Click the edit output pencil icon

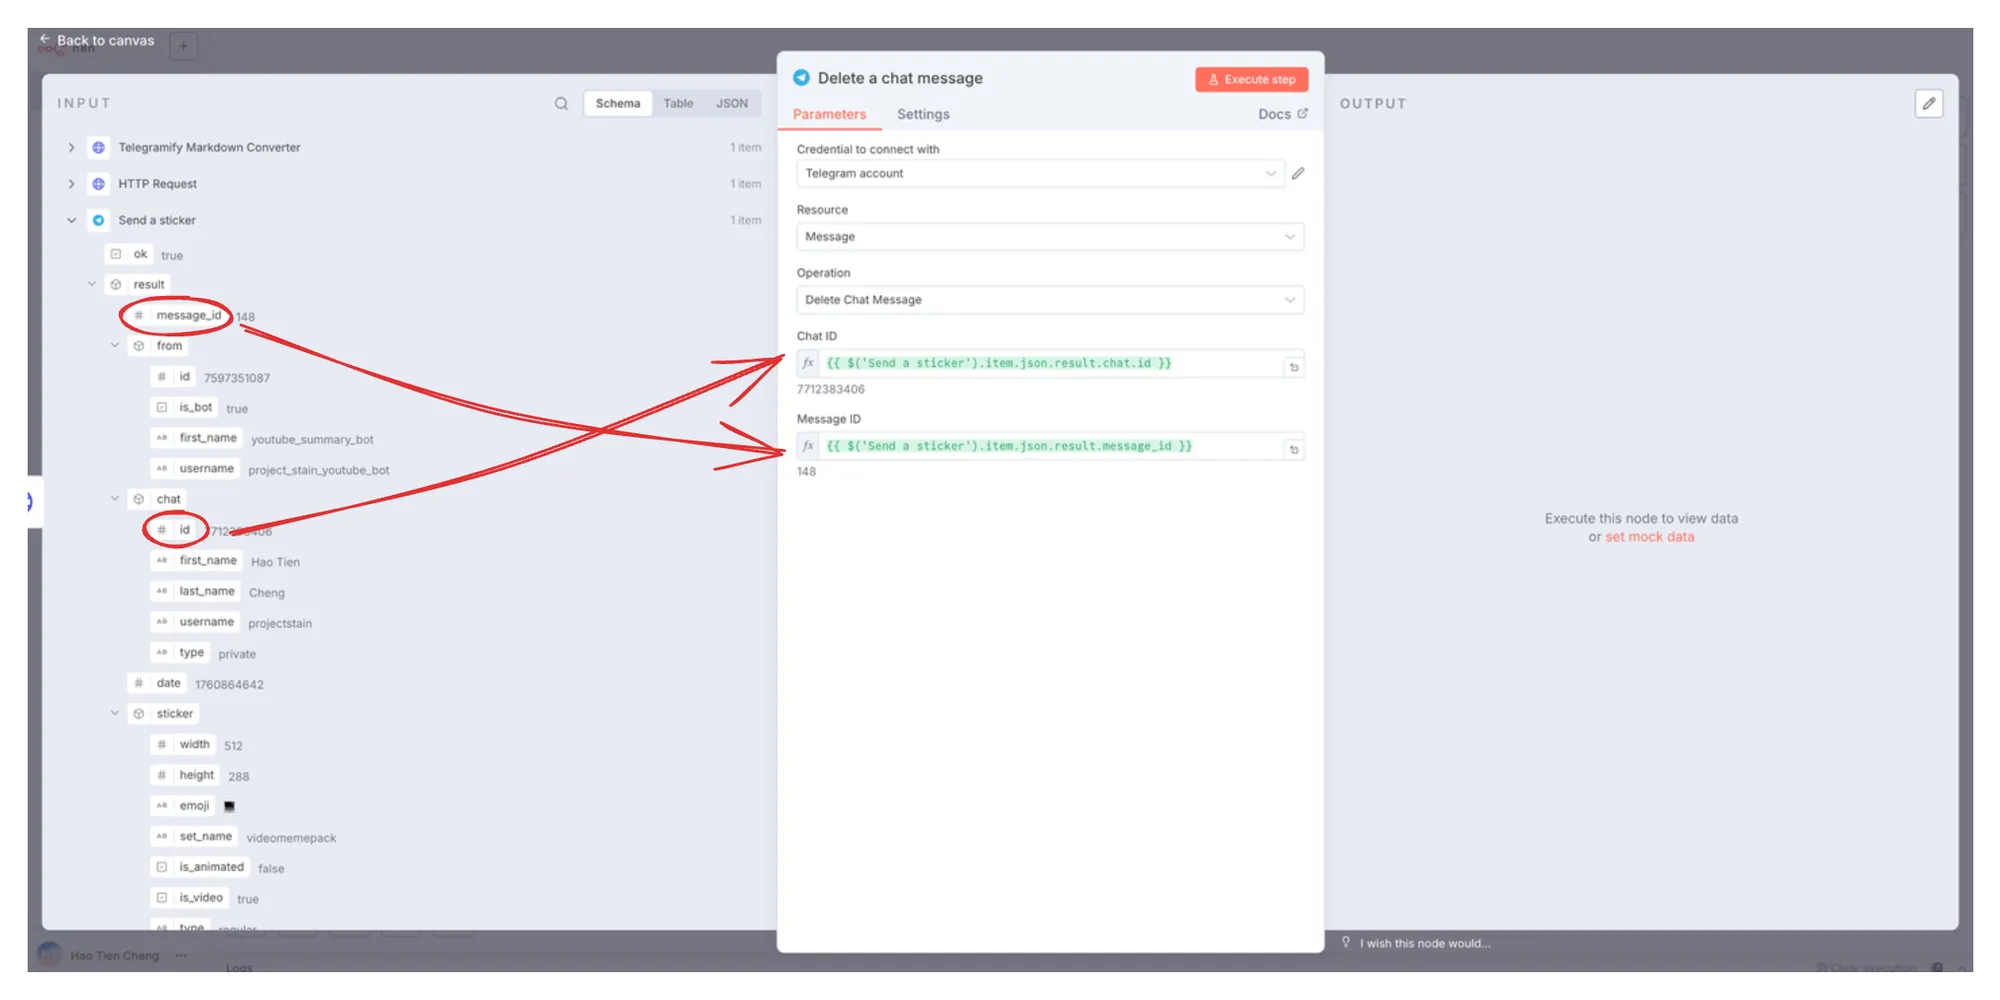click(x=1929, y=104)
